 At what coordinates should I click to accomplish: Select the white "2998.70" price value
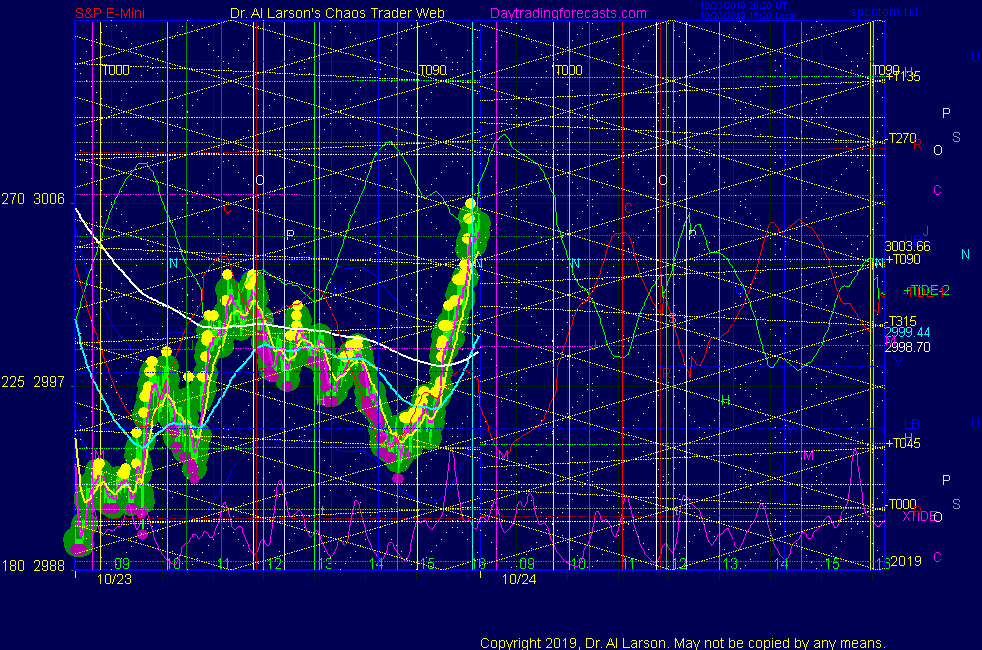pyautogui.click(x=907, y=347)
